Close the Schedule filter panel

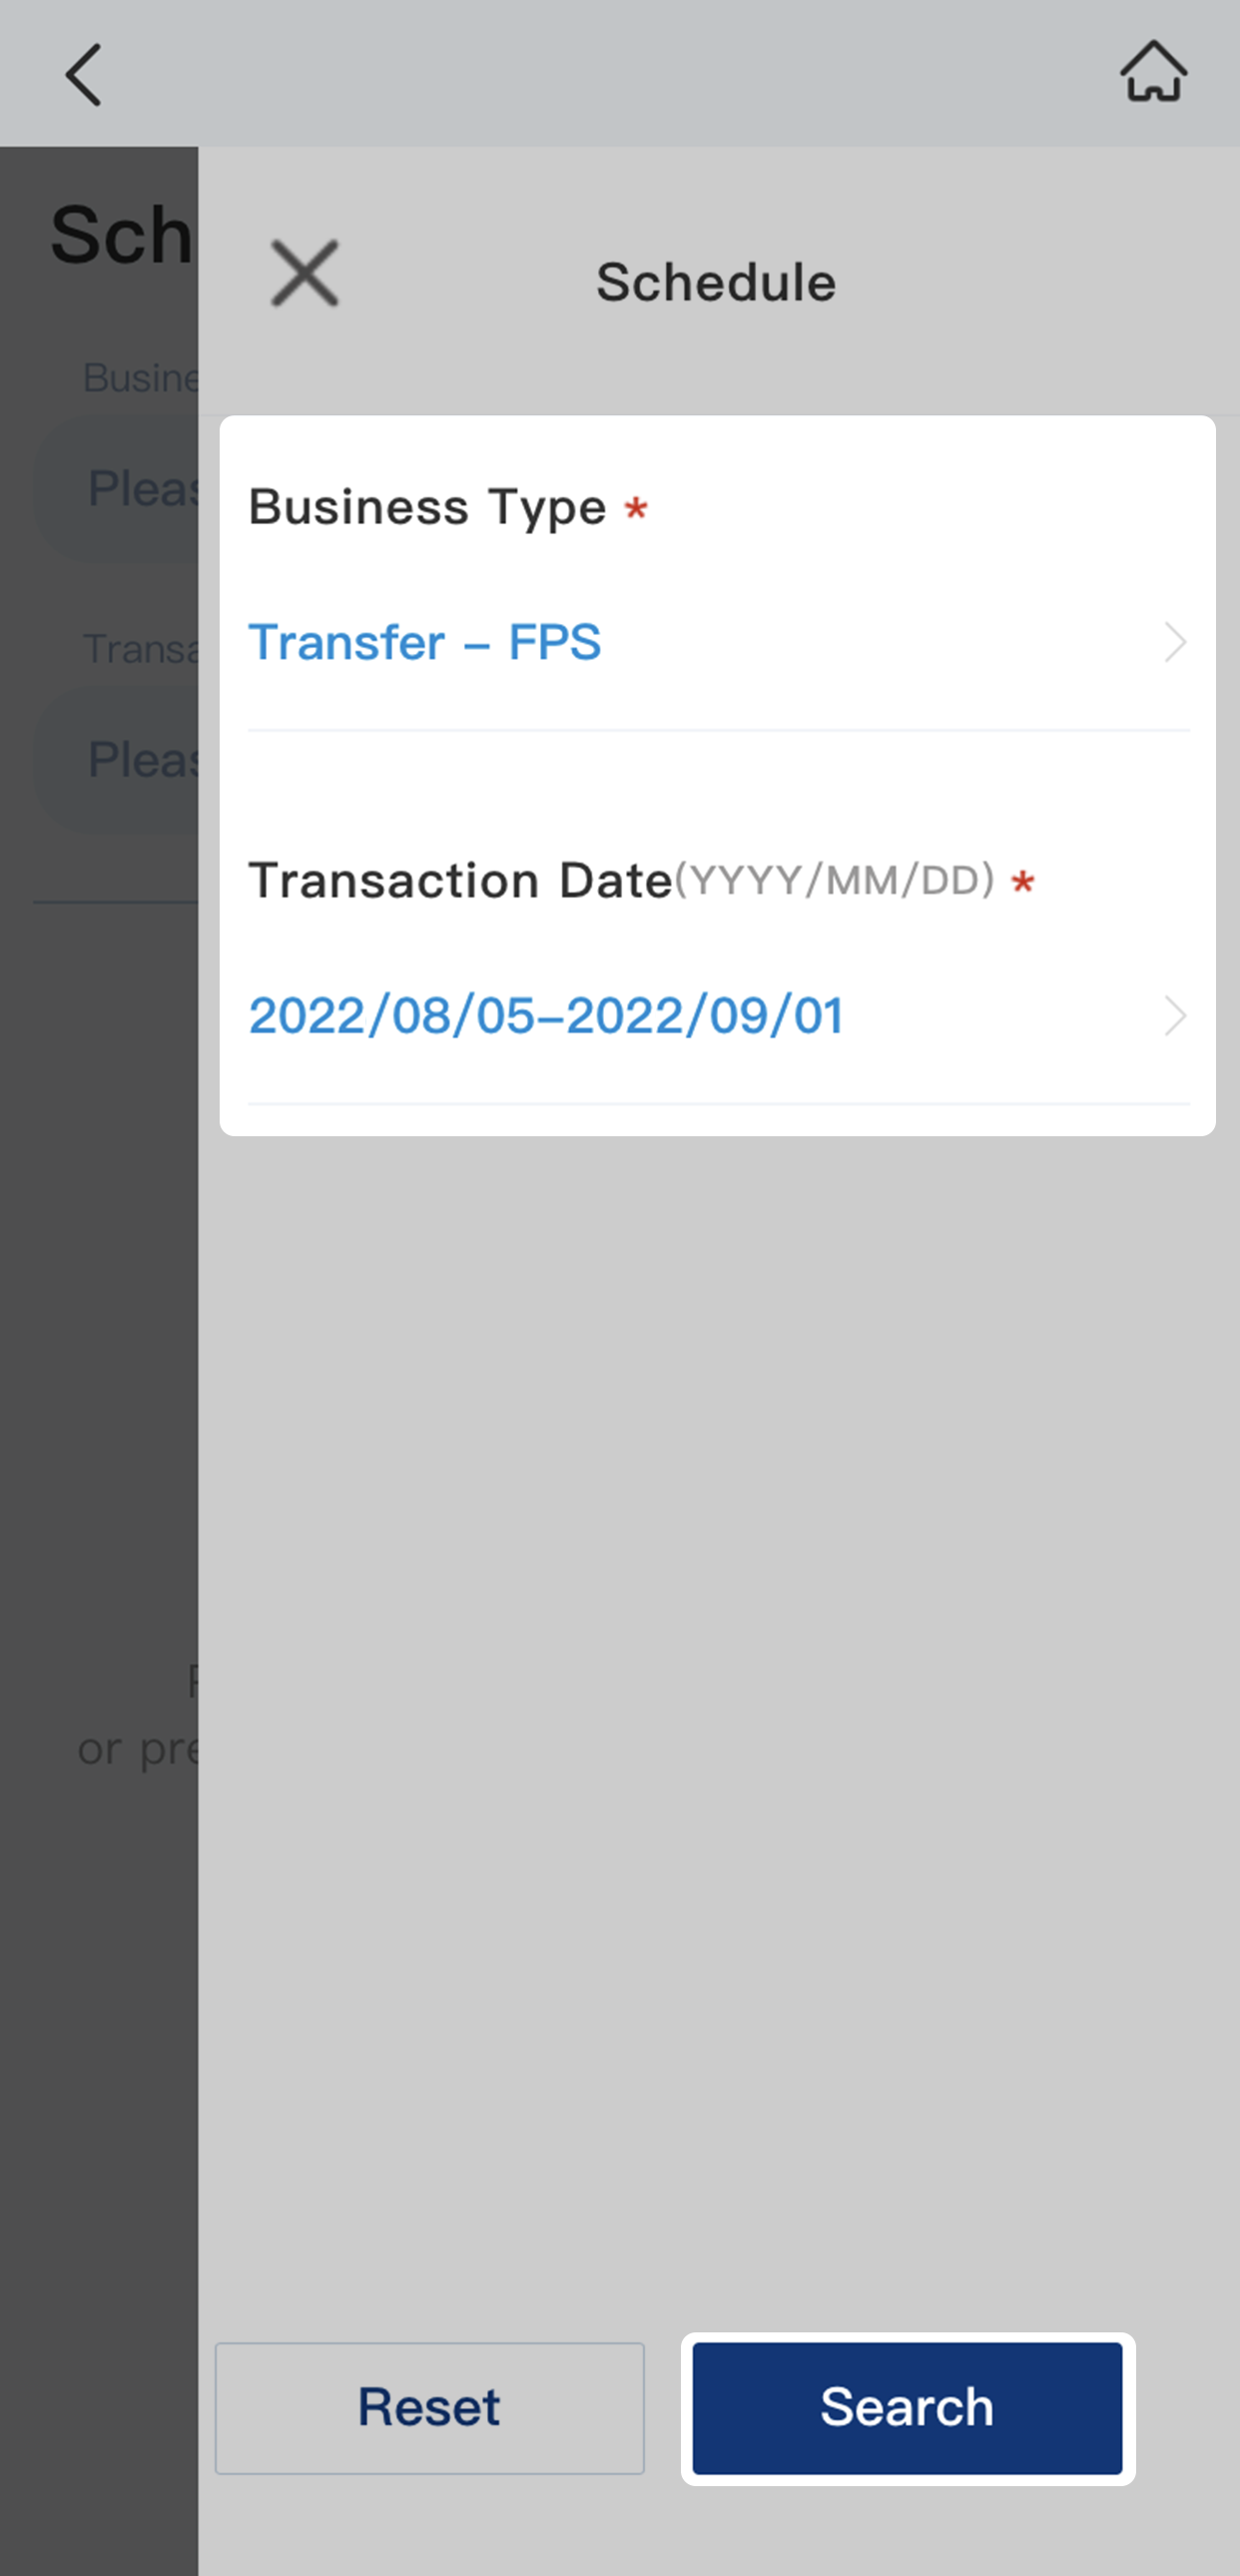point(305,273)
